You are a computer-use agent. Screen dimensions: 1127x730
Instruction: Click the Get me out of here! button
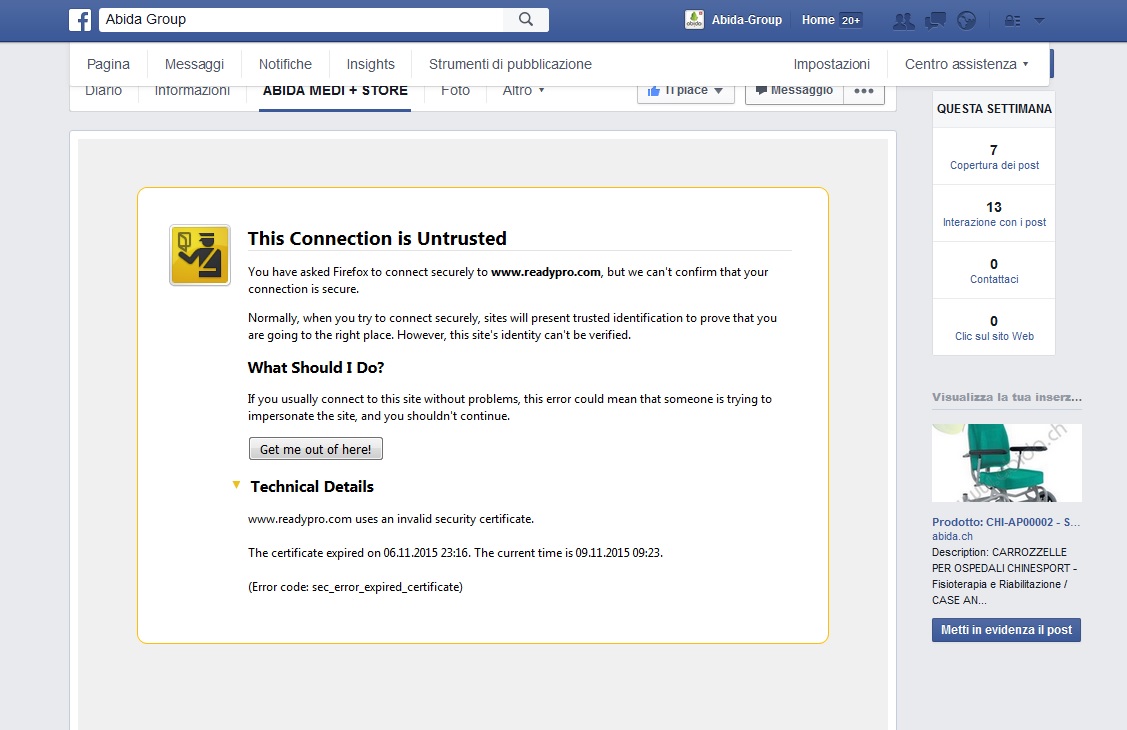316,449
